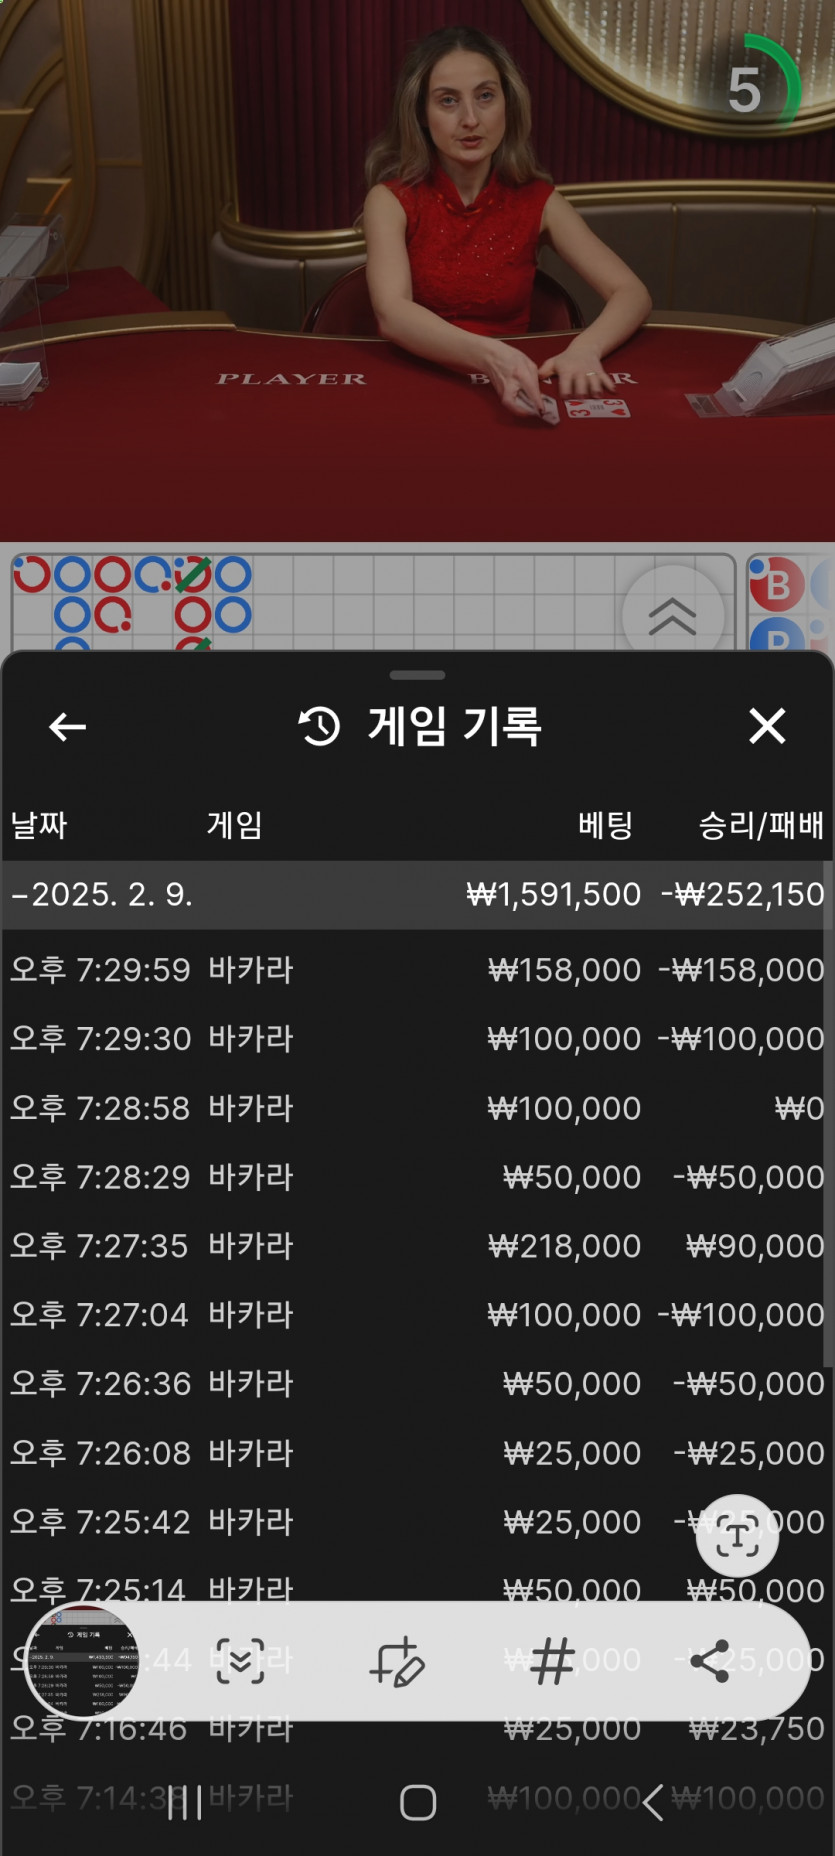This screenshot has height=1856, width=835.
Task: Tap the ₩90,000 win amount
Action: tap(755, 1246)
